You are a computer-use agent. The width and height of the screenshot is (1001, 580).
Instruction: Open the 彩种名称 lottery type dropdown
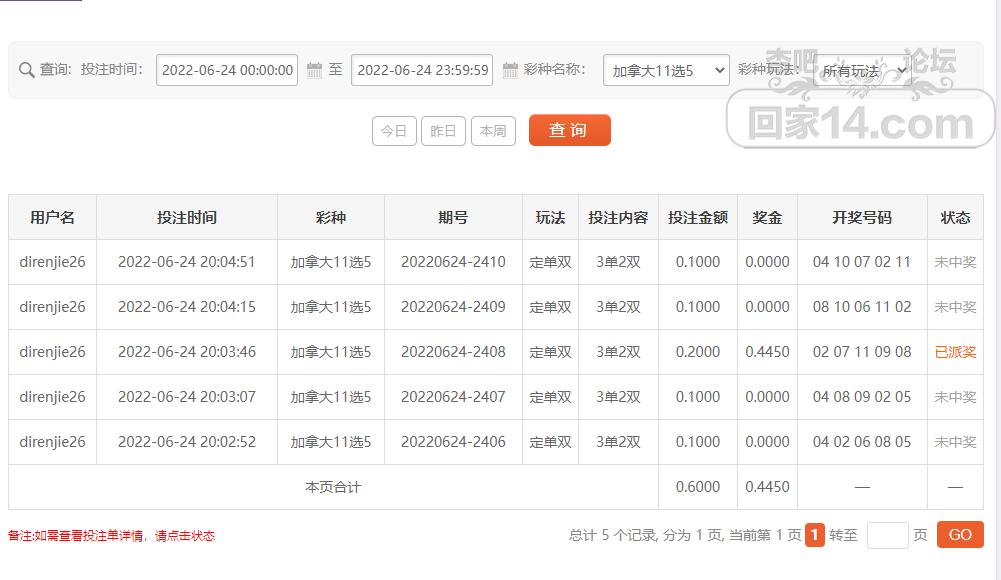point(665,70)
